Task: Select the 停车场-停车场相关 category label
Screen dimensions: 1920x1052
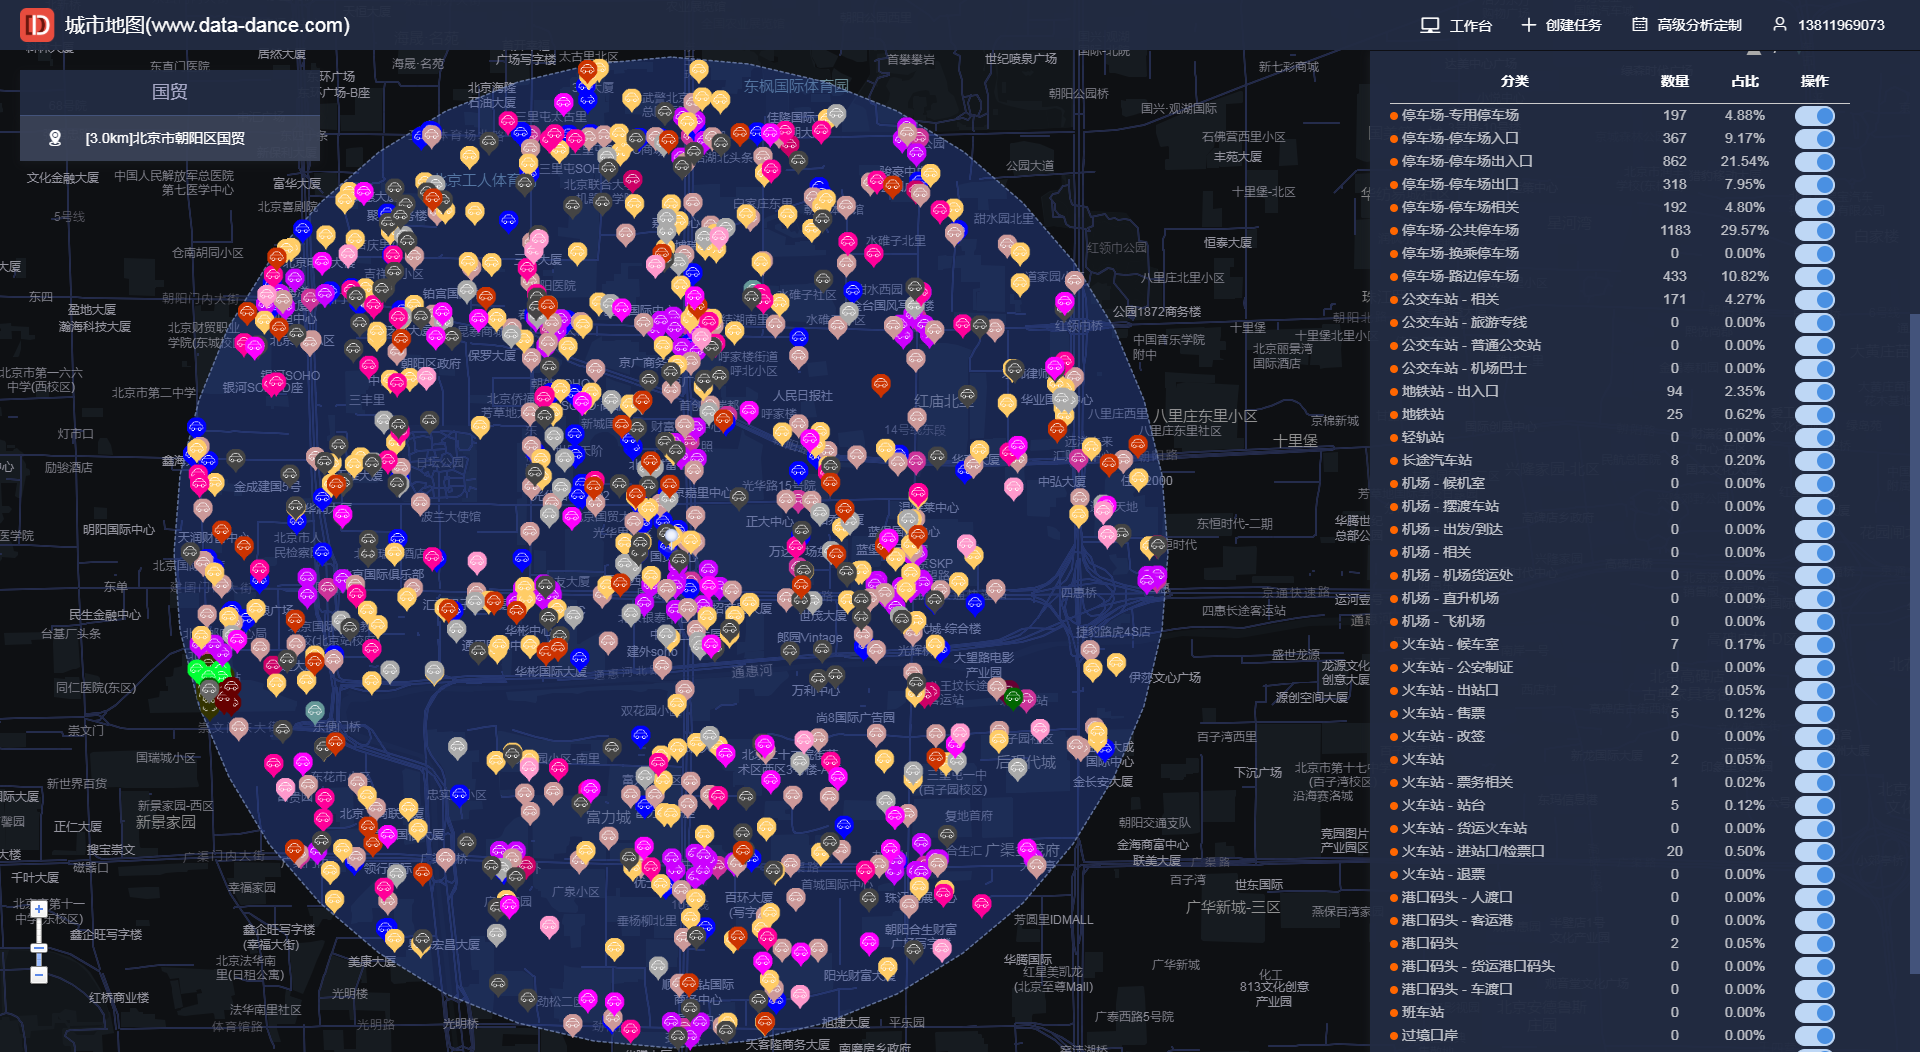Action: coord(1460,207)
